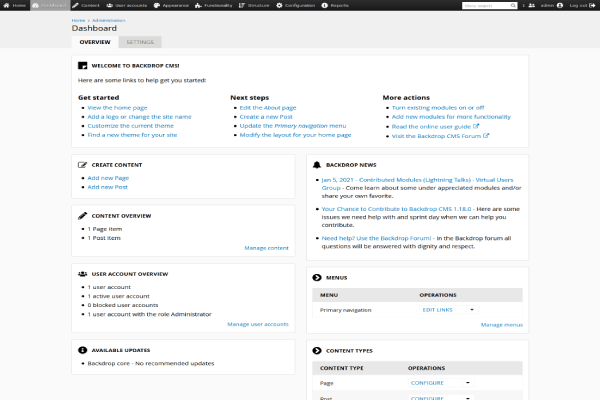Image resolution: width=600 pixels, height=400 pixels.
Task: Click the Manage user accounts link
Action: pyautogui.click(x=258, y=324)
